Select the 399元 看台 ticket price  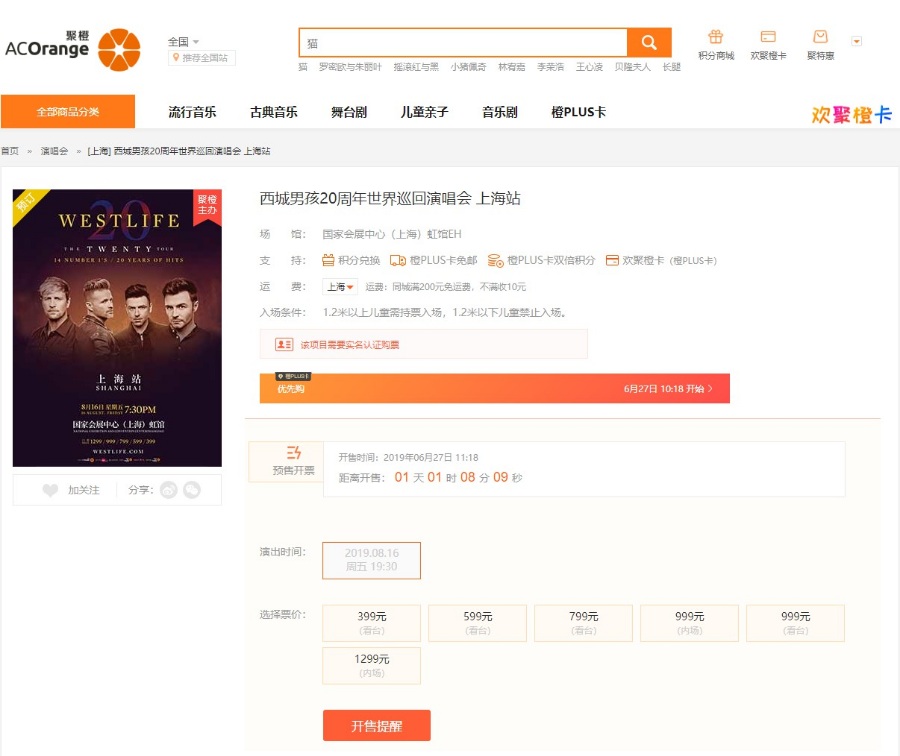click(x=371, y=622)
